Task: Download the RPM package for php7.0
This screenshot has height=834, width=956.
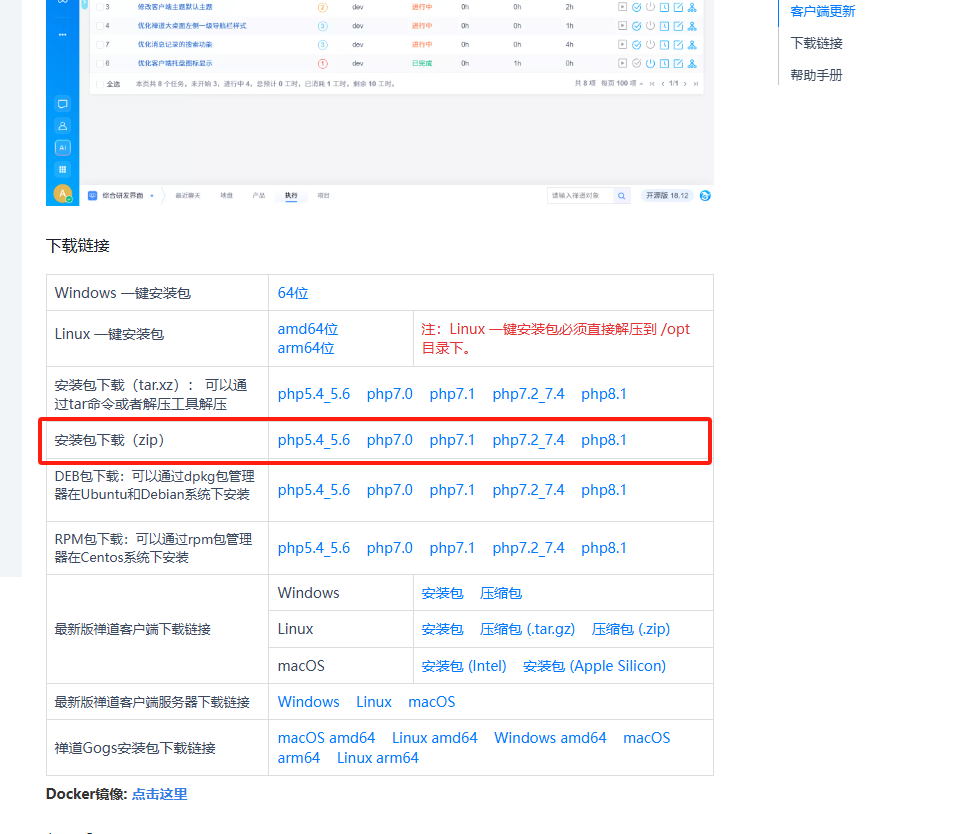Action: 390,548
